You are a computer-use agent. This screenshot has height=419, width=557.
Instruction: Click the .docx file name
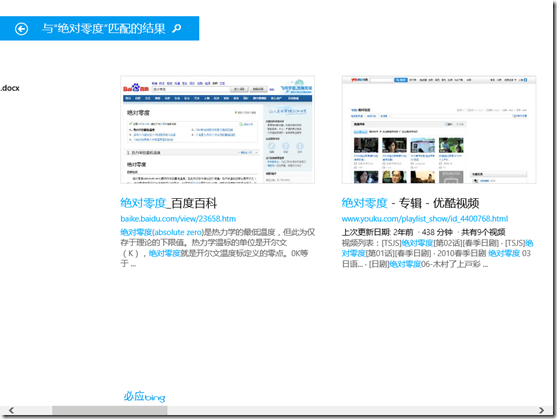pyautogui.click(x=10, y=88)
